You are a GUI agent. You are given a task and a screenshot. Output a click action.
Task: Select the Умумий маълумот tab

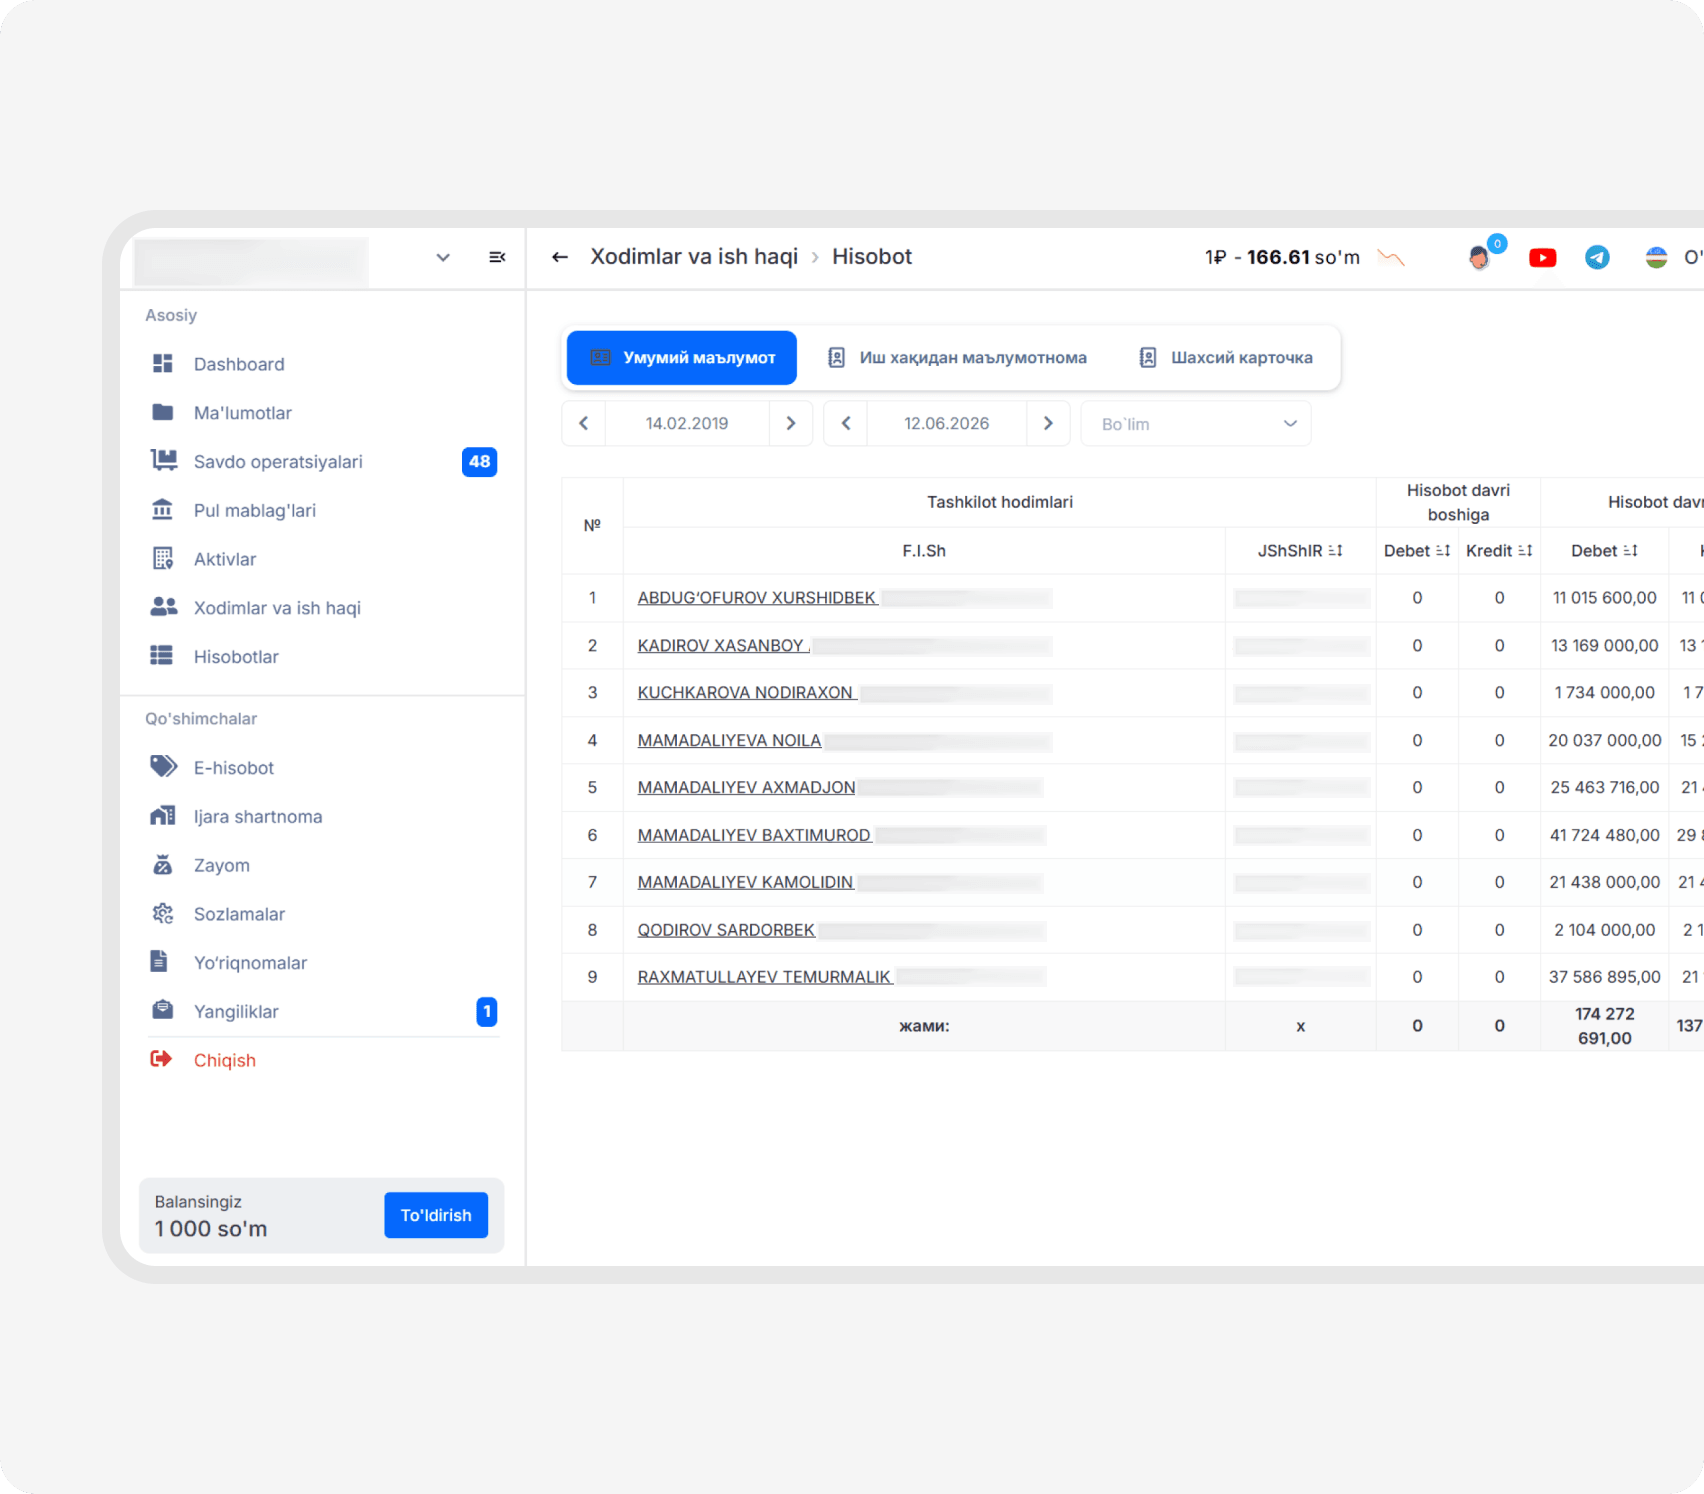point(682,358)
